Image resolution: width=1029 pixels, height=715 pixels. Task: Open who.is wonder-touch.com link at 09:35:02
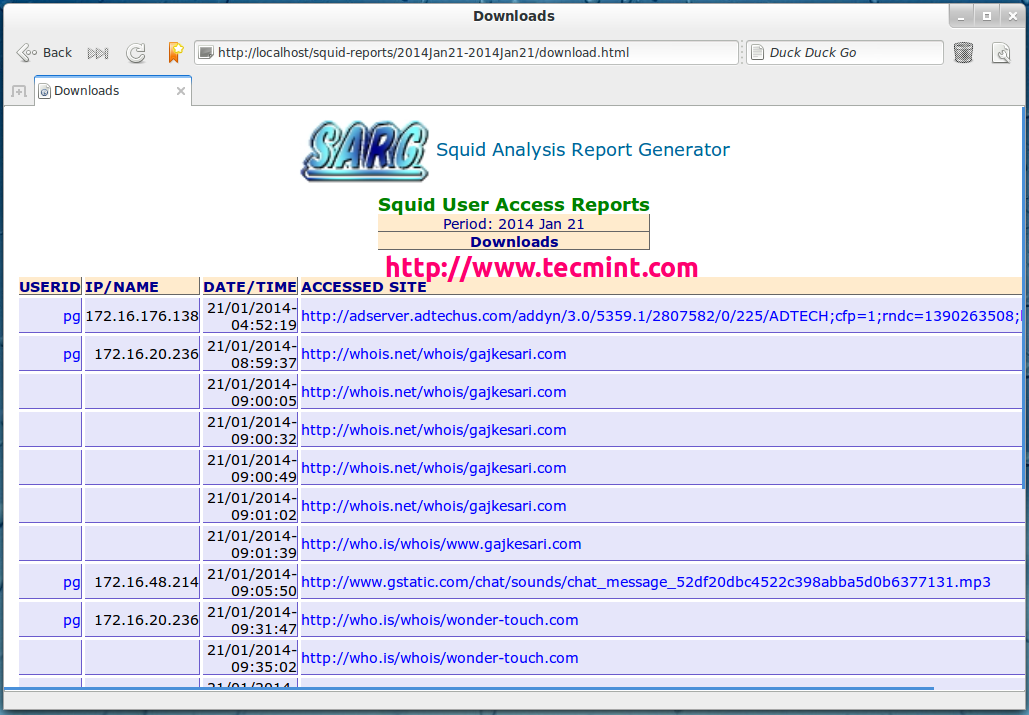(440, 659)
